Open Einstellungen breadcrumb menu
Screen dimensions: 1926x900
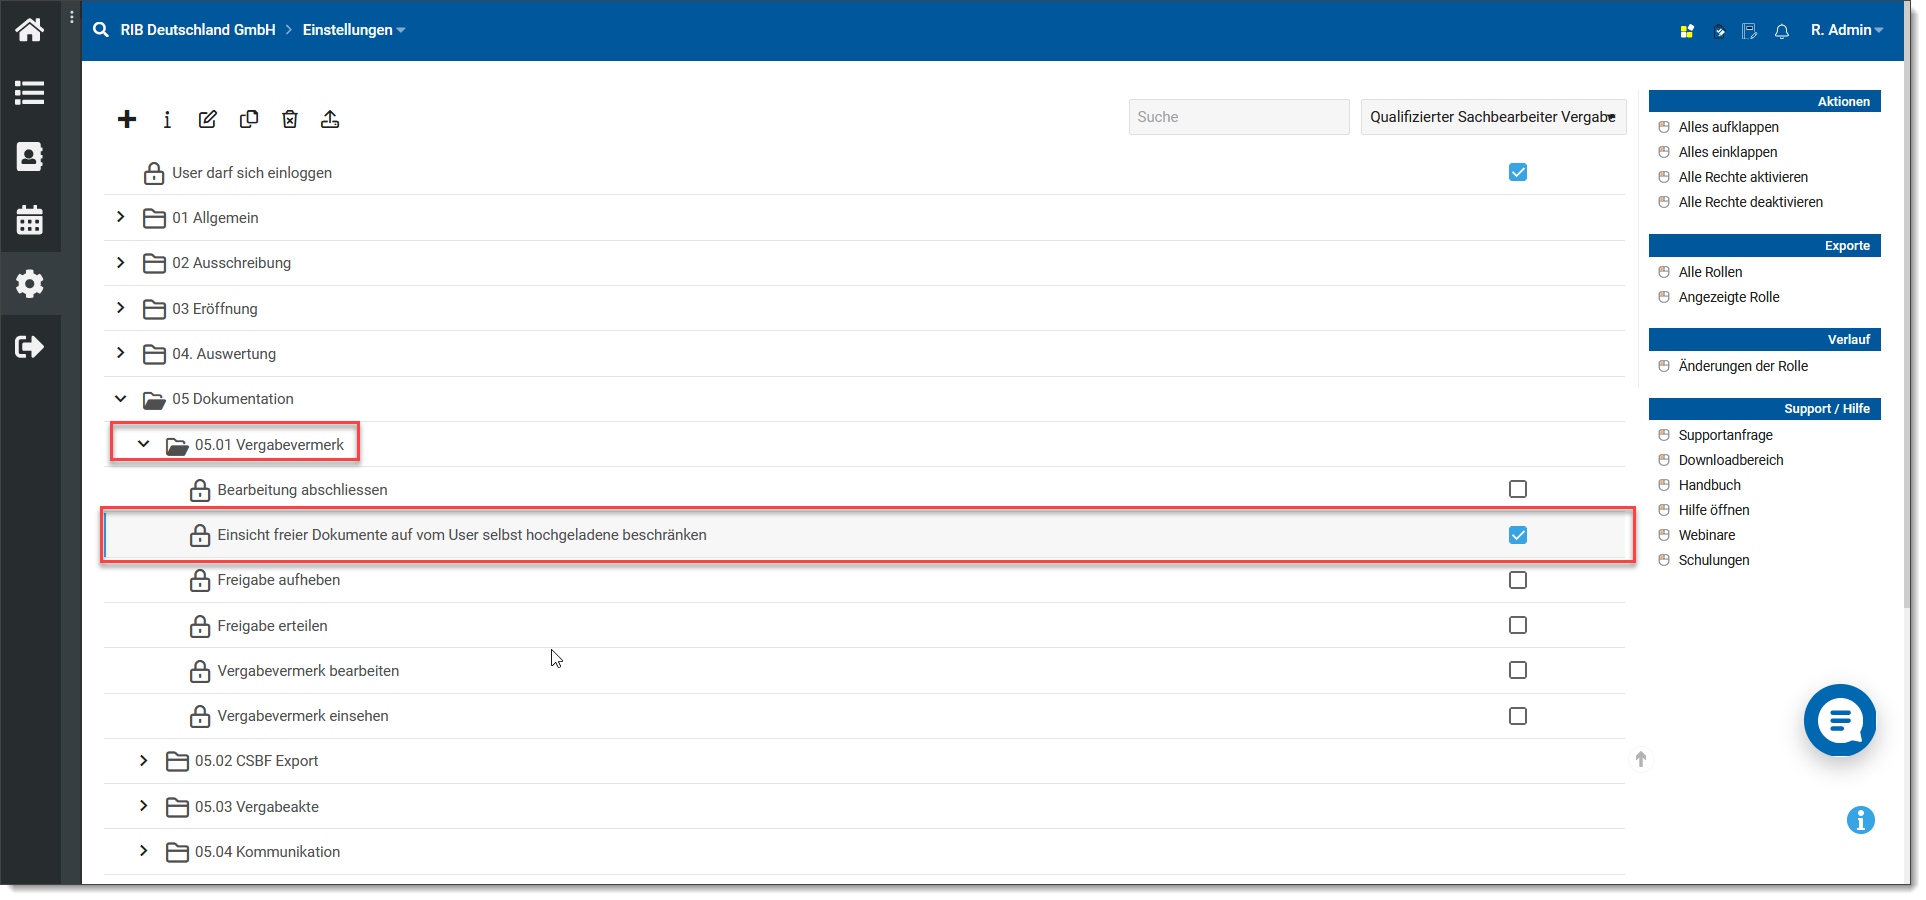354,30
